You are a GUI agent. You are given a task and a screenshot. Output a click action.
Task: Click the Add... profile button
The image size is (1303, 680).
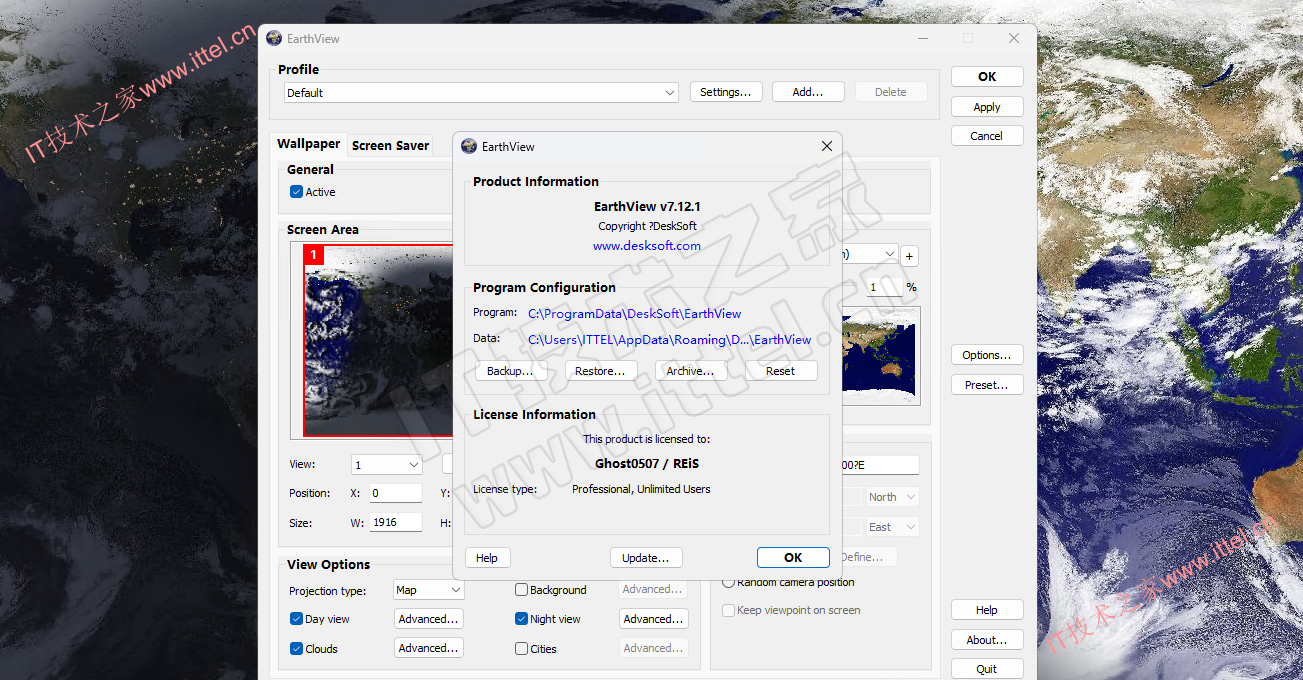(x=808, y=92)
